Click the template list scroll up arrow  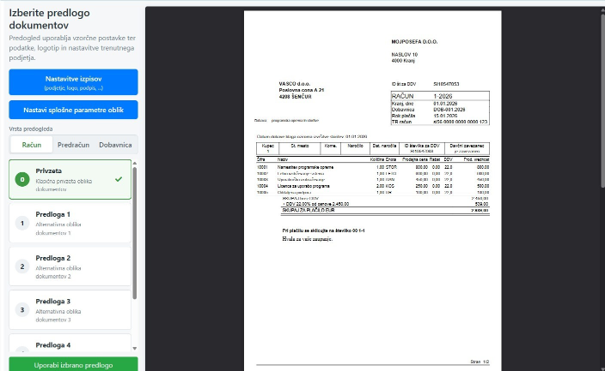135,164
